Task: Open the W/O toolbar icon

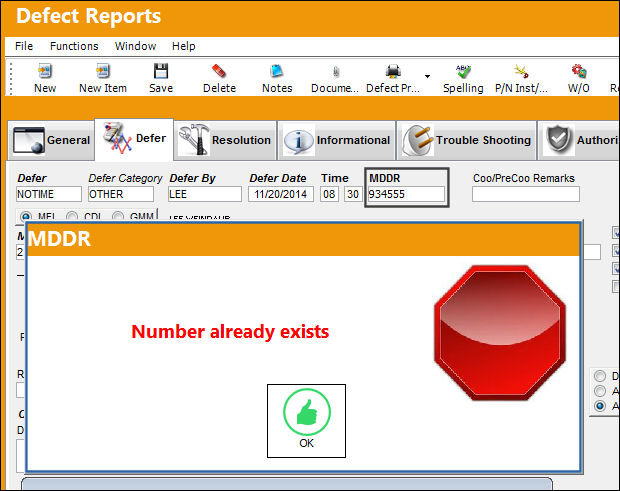Action: coord(579,72)
